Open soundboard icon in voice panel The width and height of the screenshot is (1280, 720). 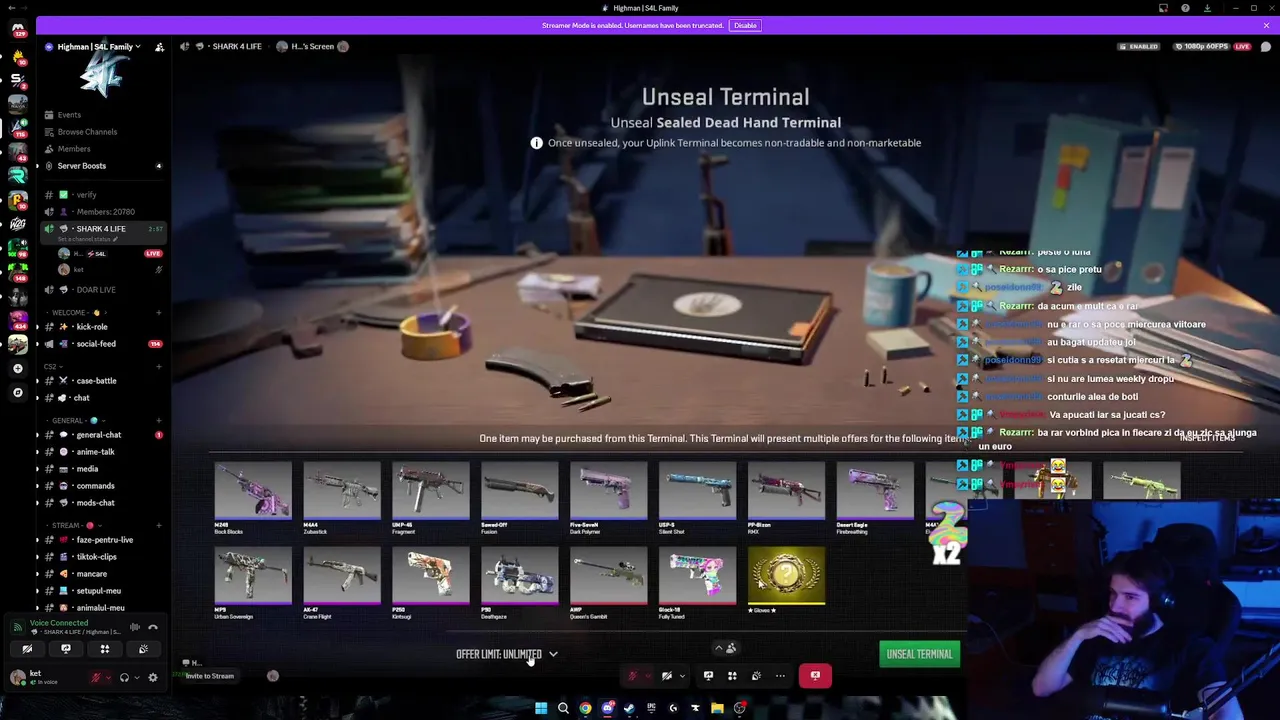(143, 649)
